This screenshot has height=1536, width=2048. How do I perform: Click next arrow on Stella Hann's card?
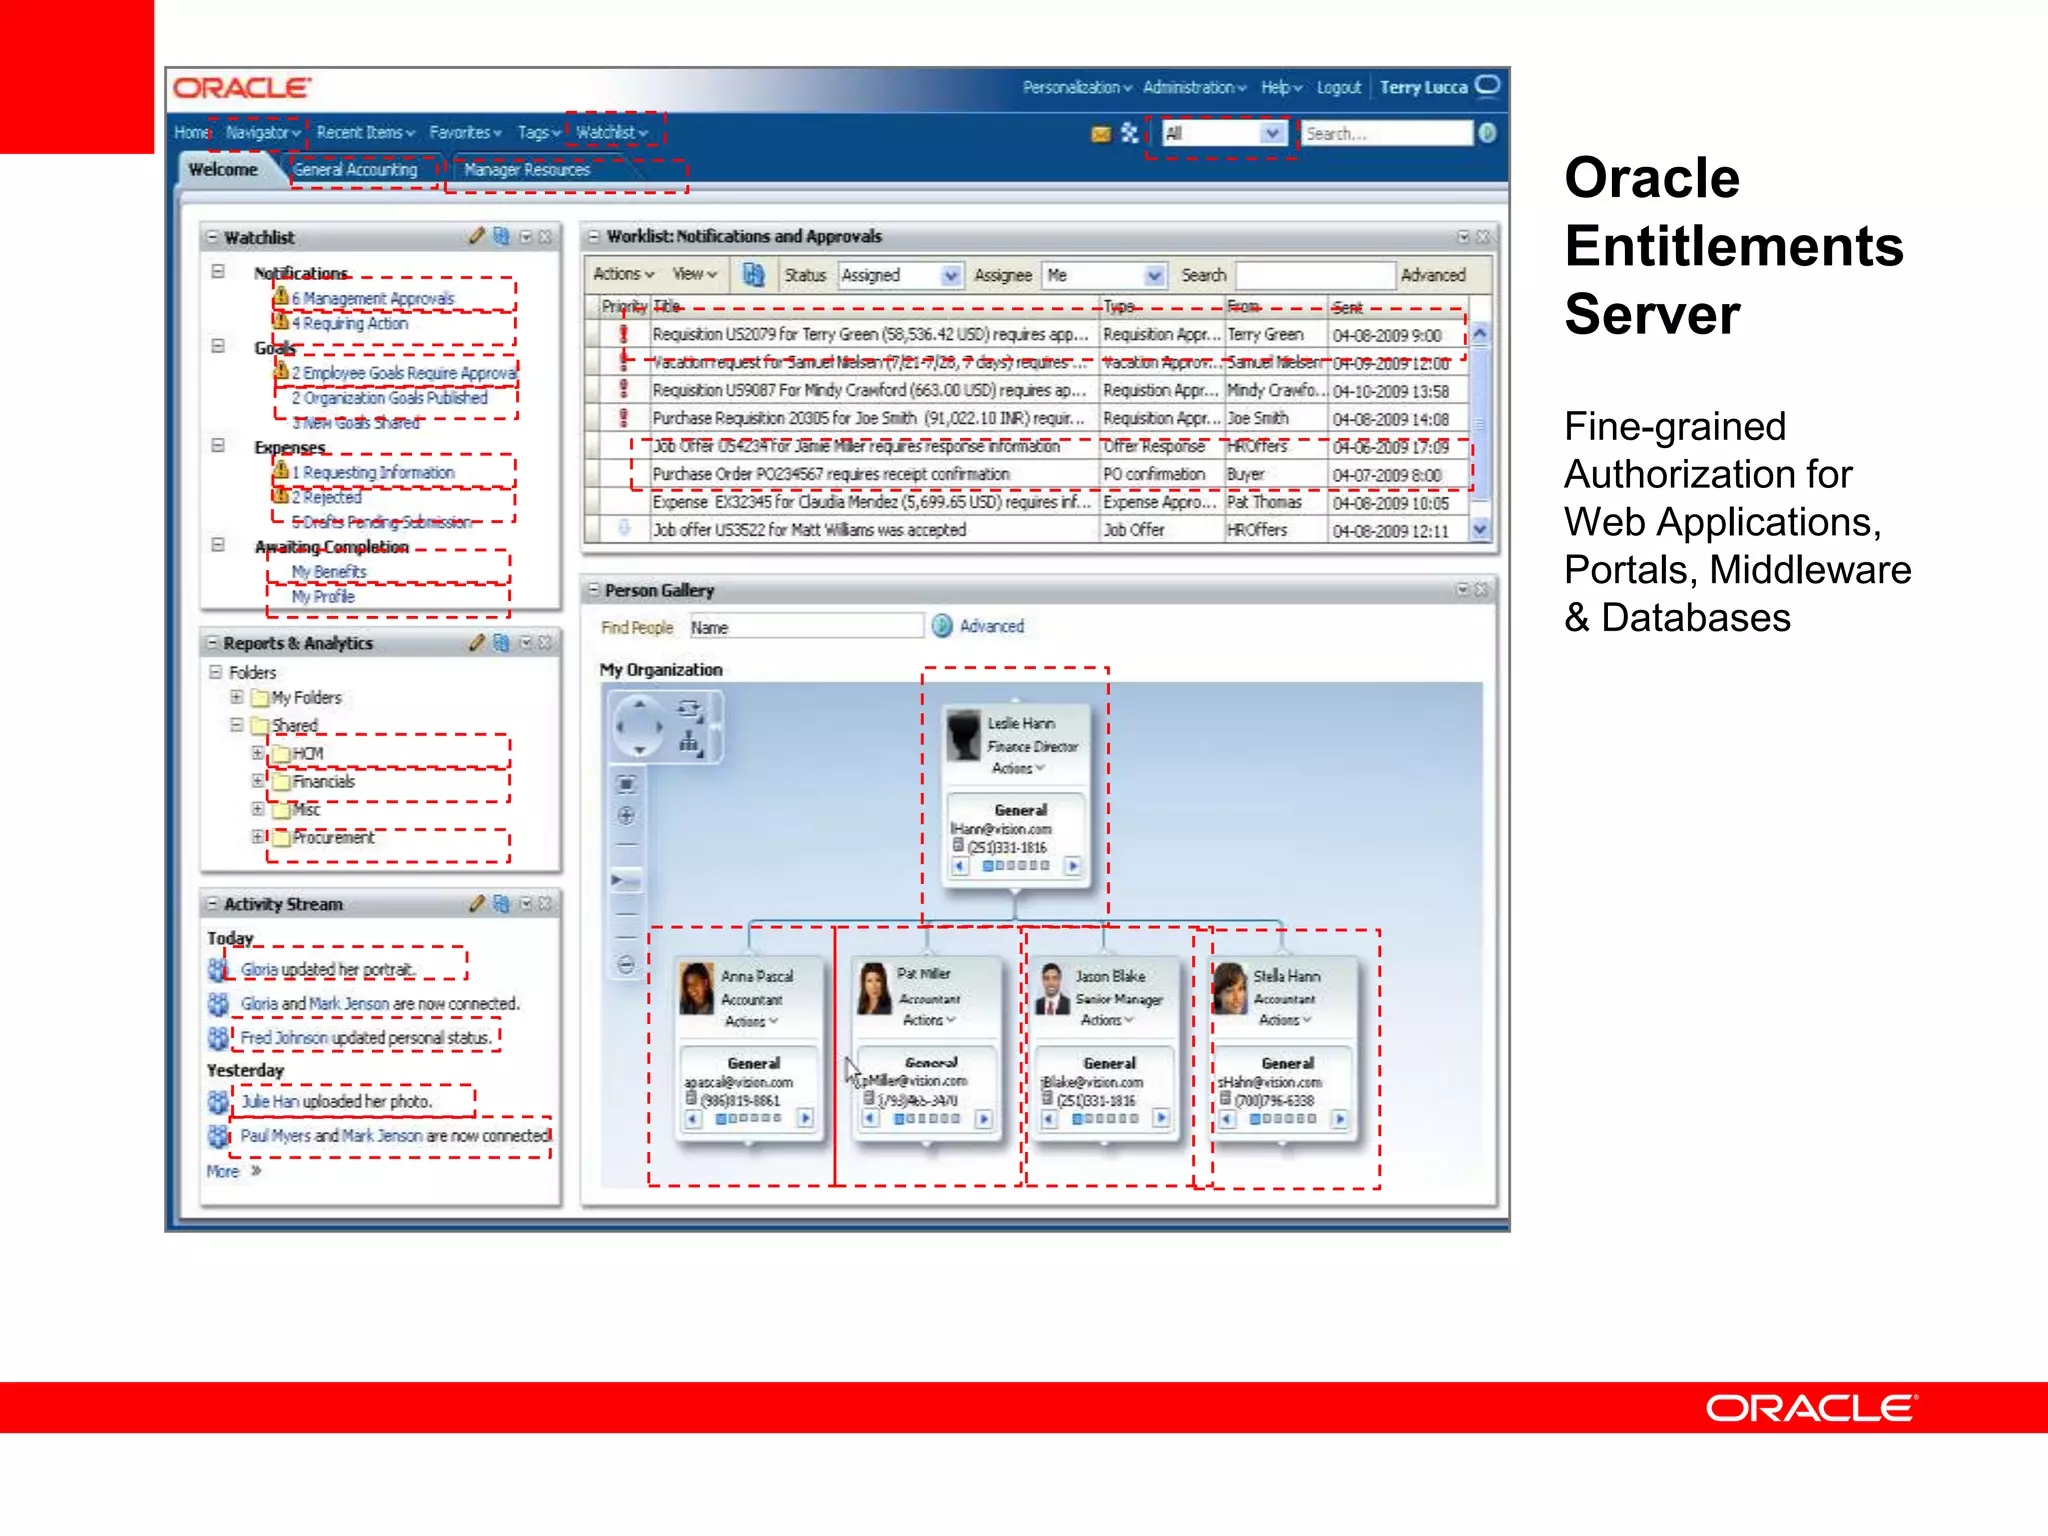coord(1340,1119)
